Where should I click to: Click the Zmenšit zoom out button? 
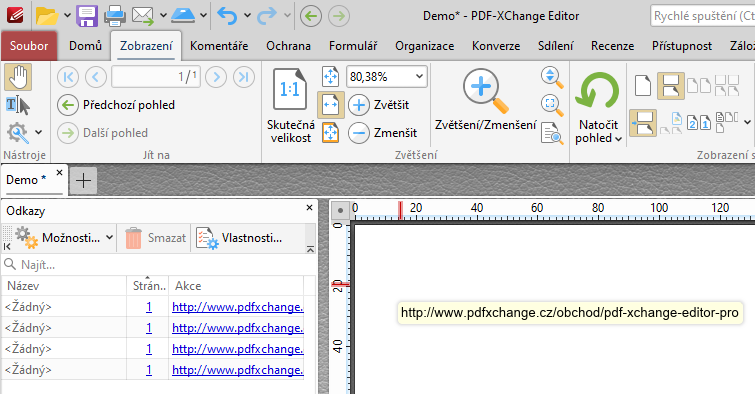[x=382, y=133]
